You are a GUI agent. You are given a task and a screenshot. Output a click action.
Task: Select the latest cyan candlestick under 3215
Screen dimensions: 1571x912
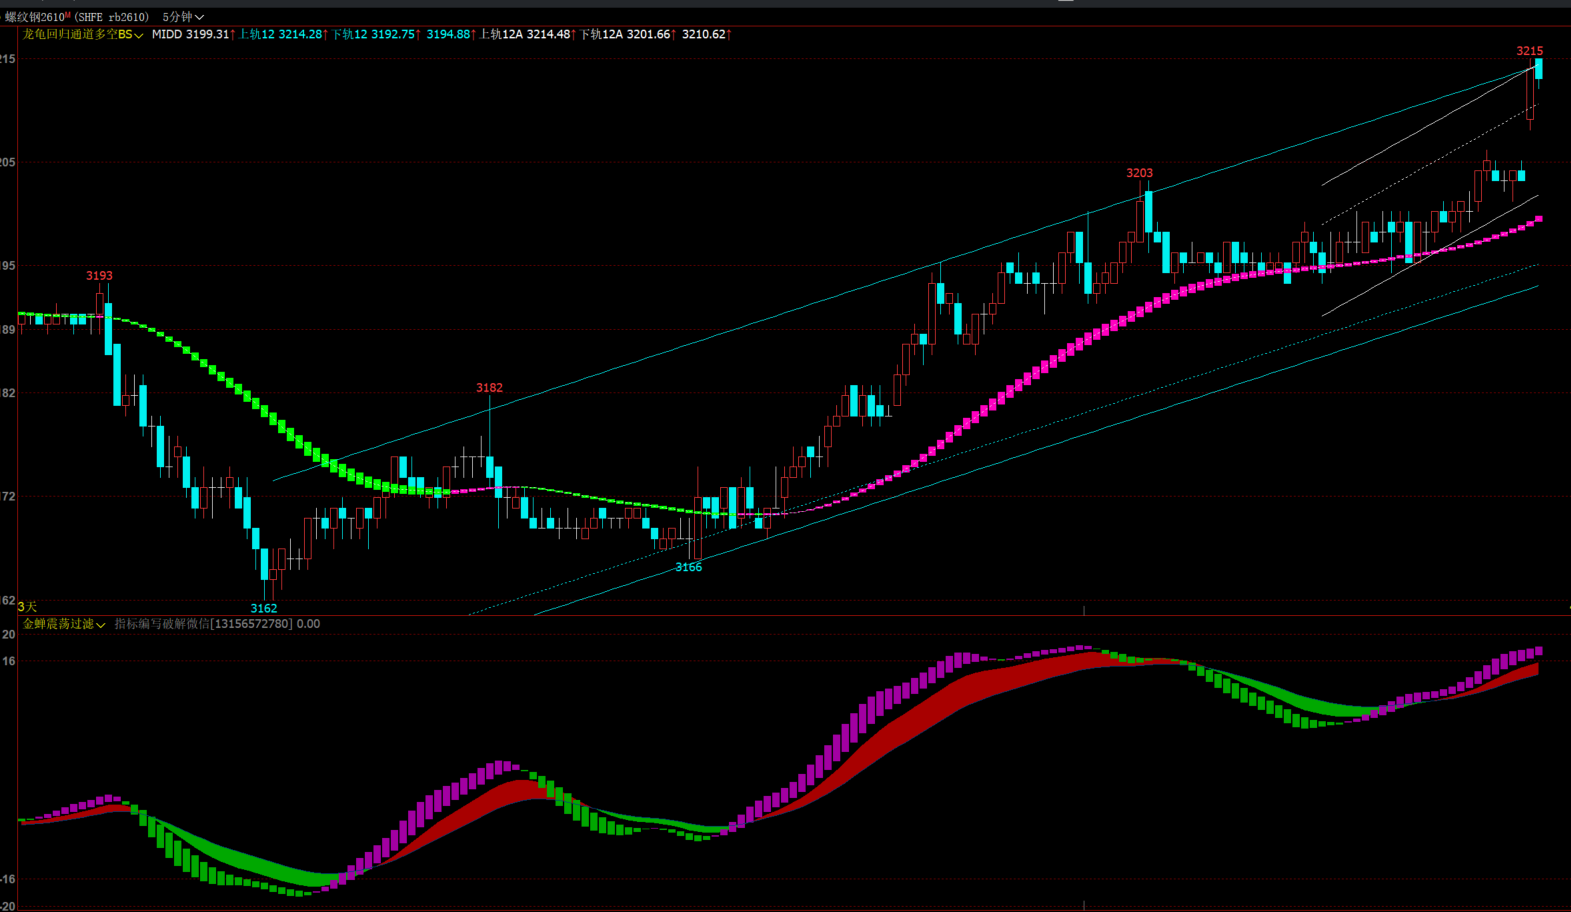[1539, 68]
